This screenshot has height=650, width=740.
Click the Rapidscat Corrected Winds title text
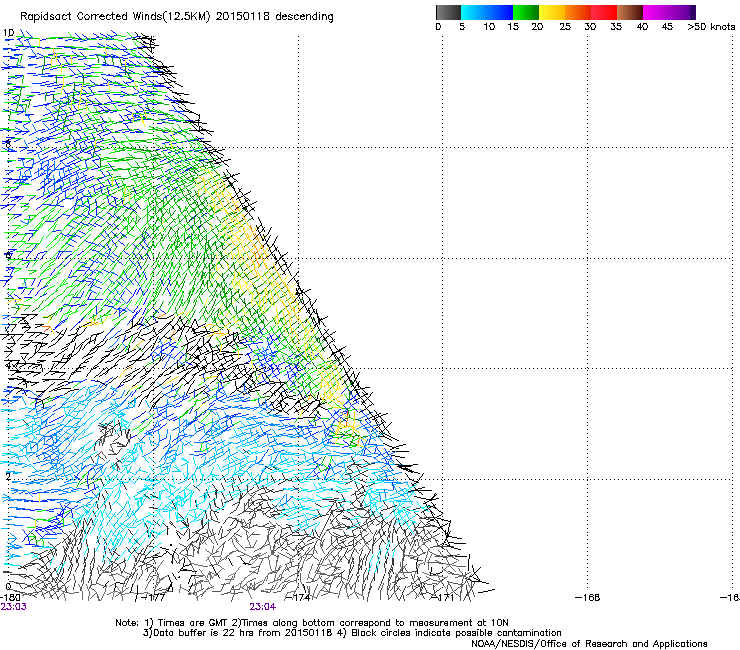point(177,17)
